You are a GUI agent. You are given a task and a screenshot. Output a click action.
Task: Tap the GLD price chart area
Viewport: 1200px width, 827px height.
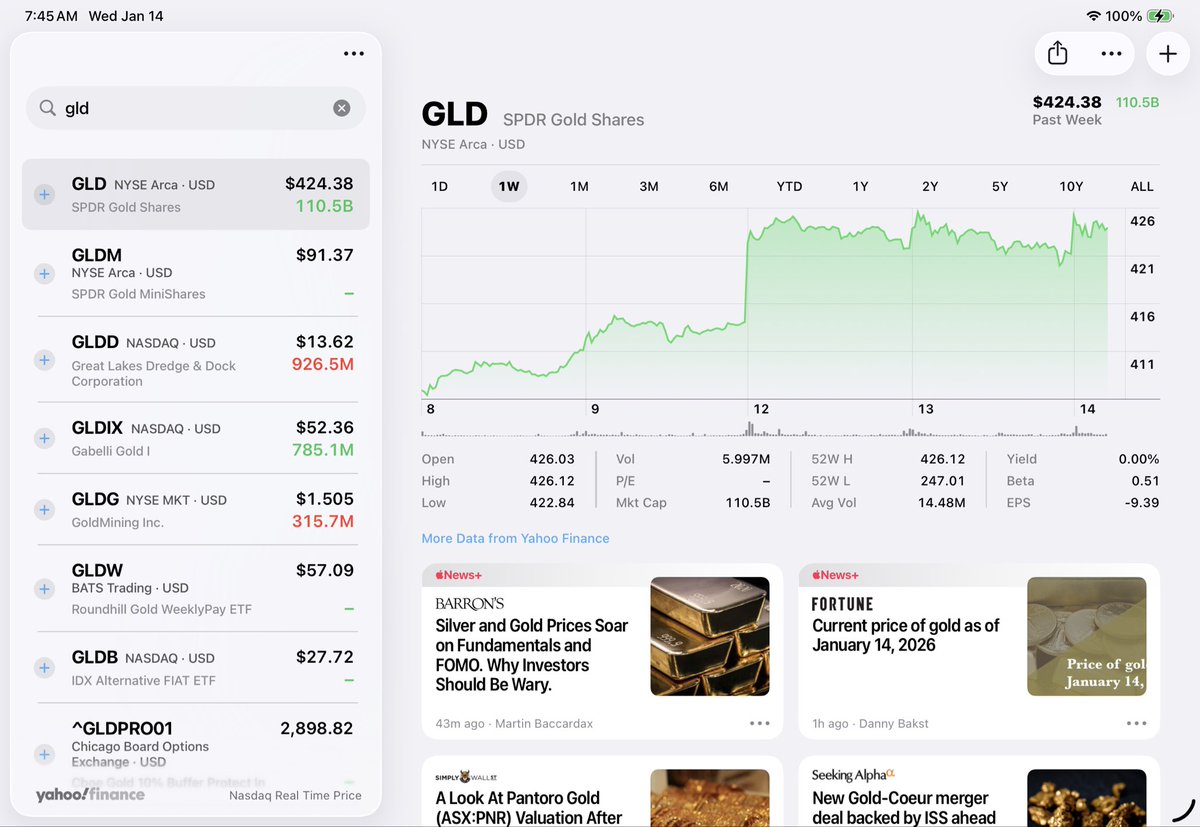773,304
